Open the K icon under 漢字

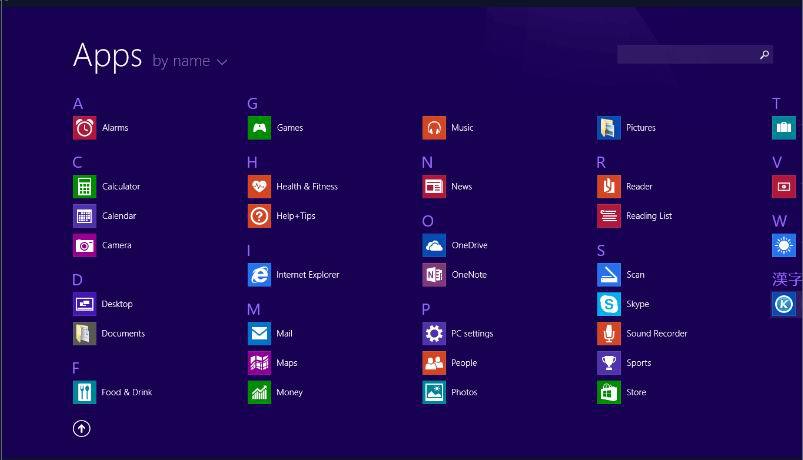point(784,304)
